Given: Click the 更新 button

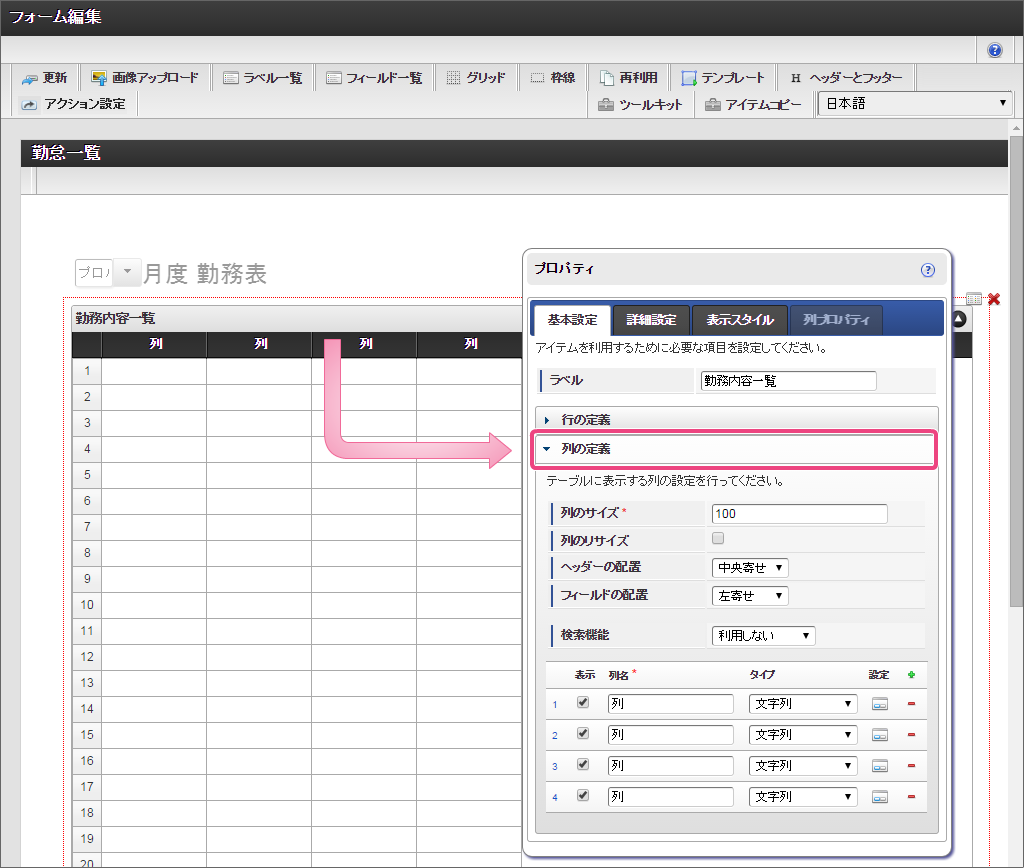Looking at the screenshot, I should click(45, 78).
